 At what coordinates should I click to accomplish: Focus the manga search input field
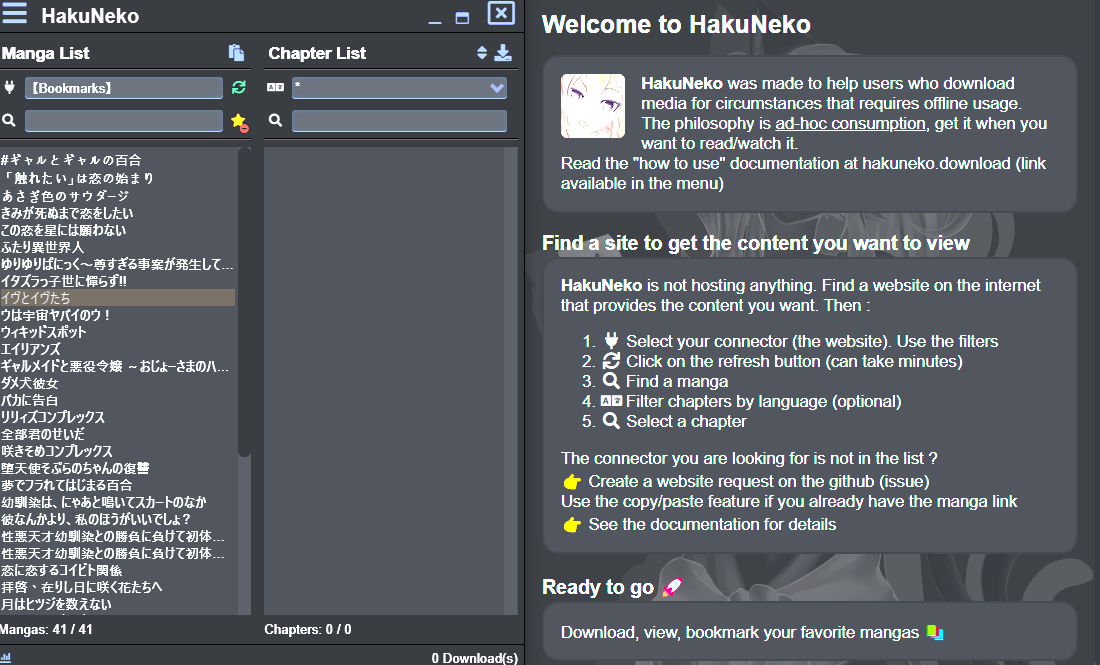124,121
